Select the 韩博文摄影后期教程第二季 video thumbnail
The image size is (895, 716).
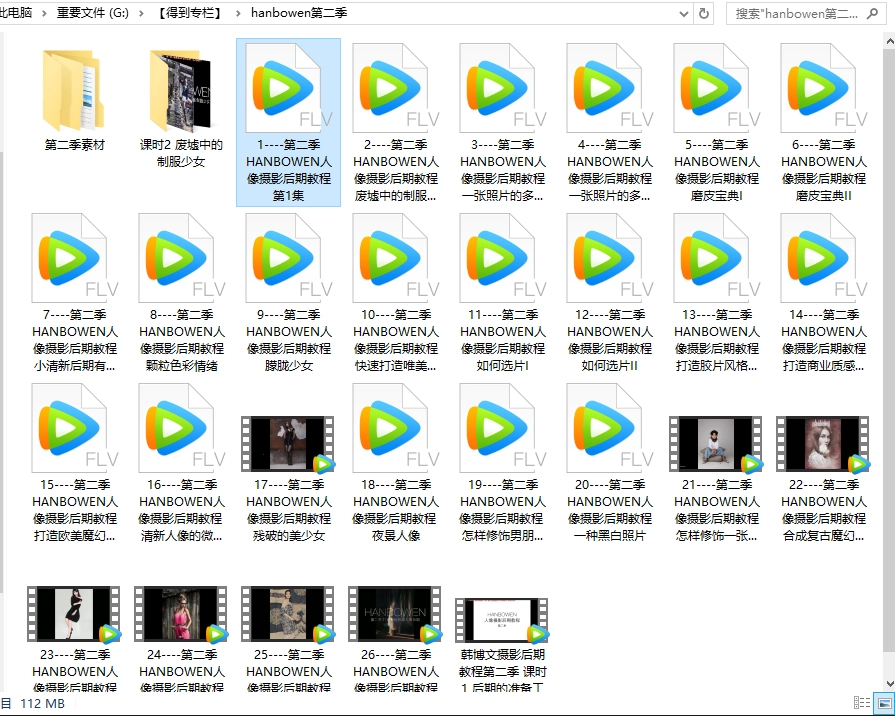click(x=502, y=620)
